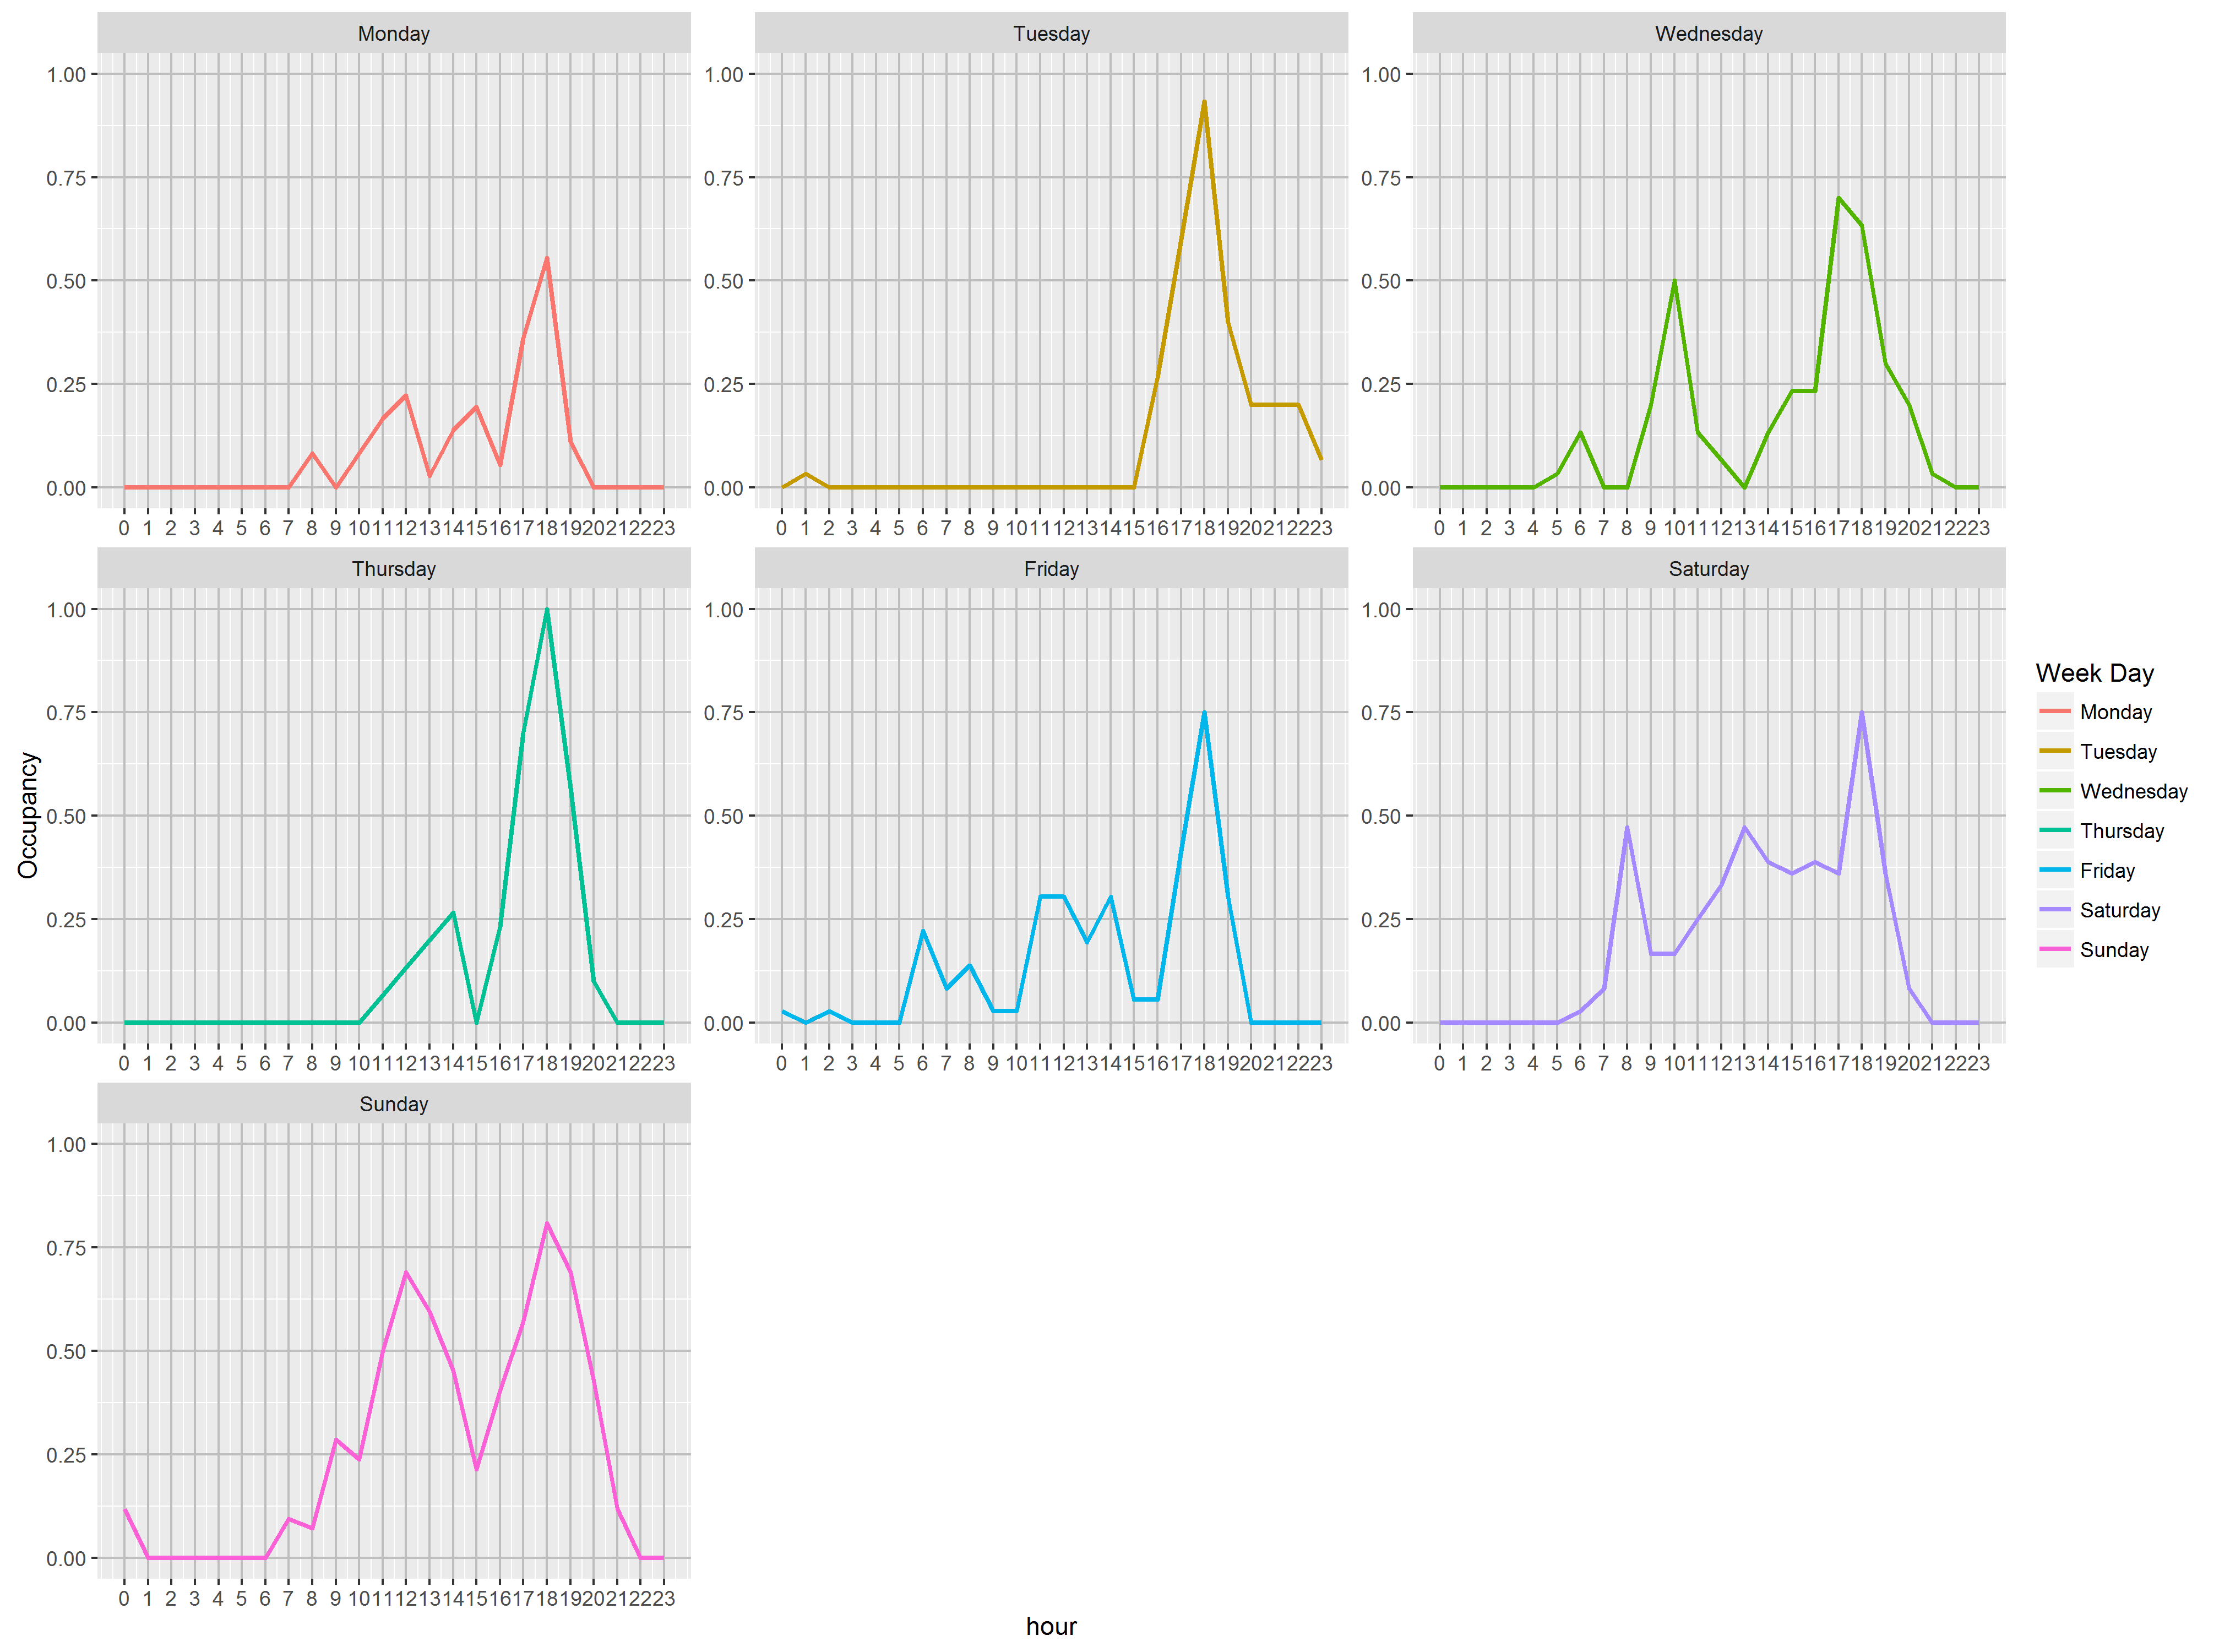Click the hour x-axis title
The image size is (2230, 1652).
pyautogui.click(x=1051, y=1626)
